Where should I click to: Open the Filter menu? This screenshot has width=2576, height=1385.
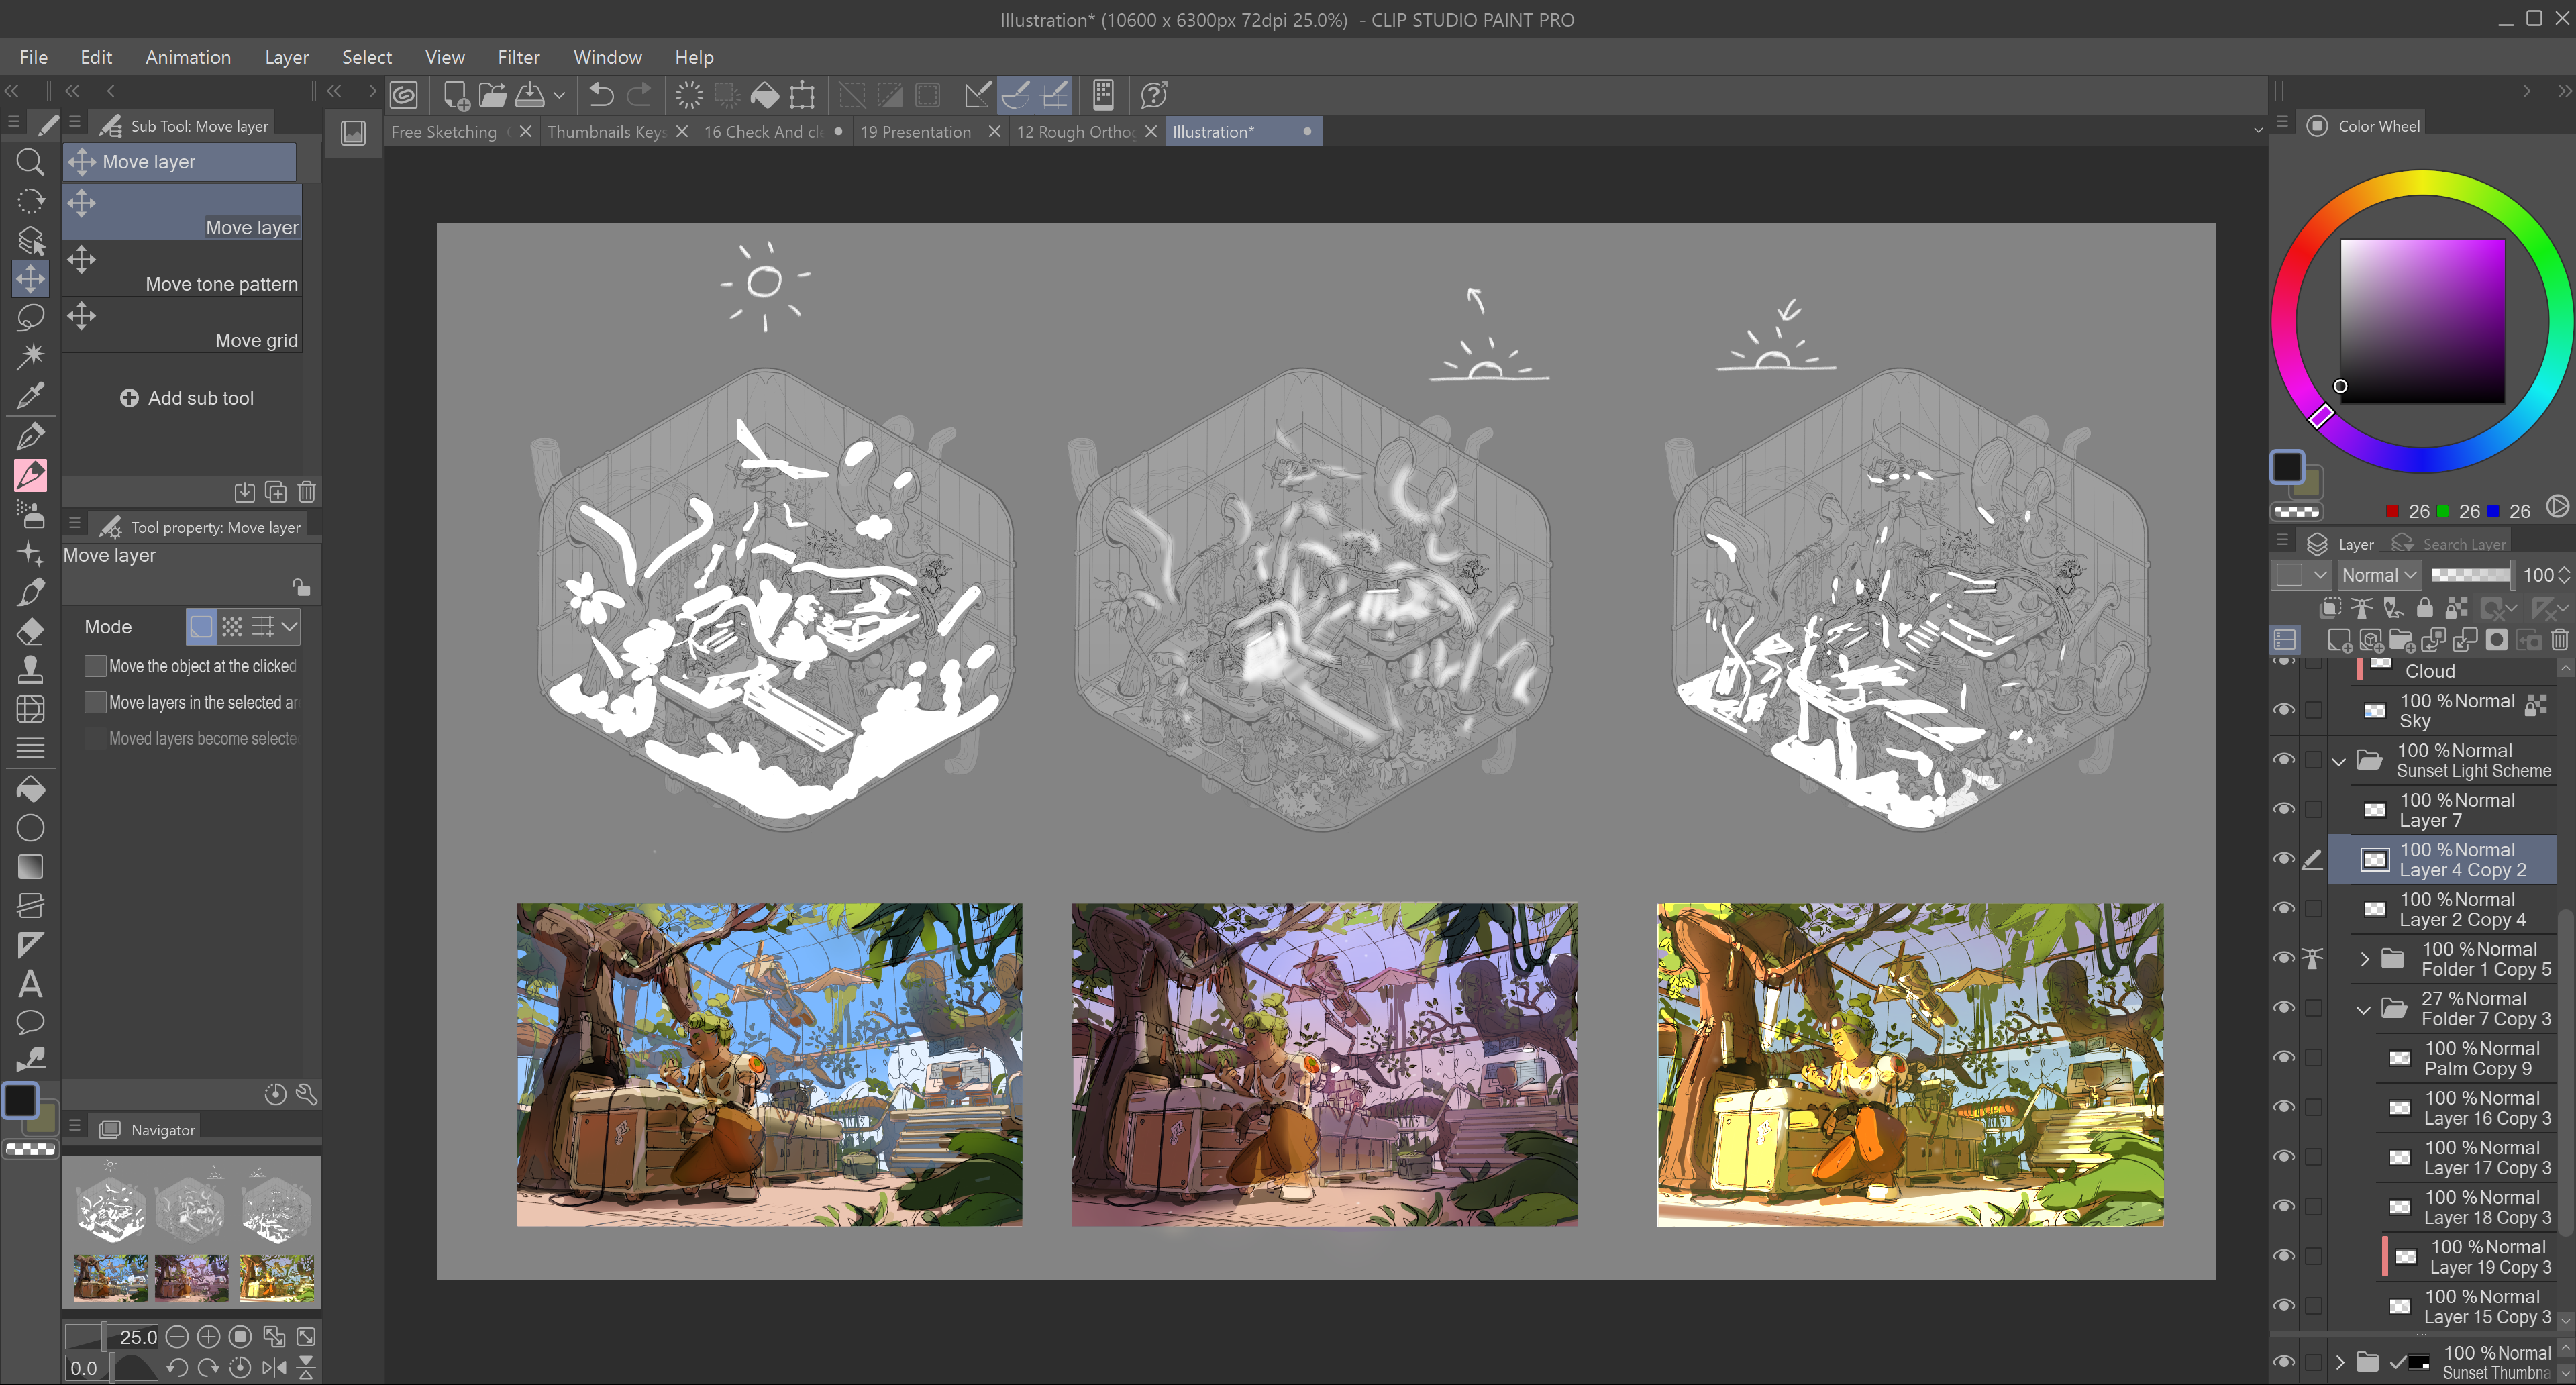518,57
